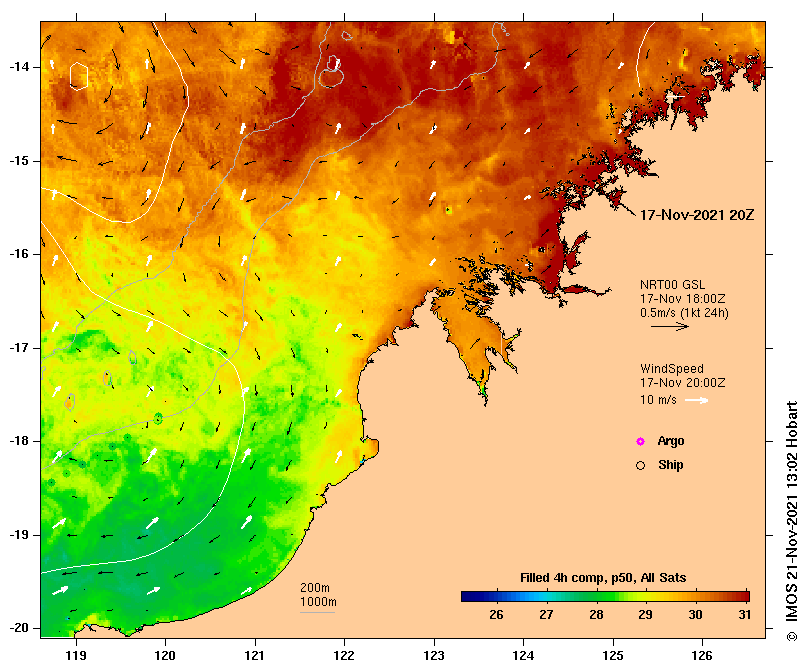Screen dimensions: 809x672
Task: Click the 'Ship' legend label
Action: tap(671, 465)
